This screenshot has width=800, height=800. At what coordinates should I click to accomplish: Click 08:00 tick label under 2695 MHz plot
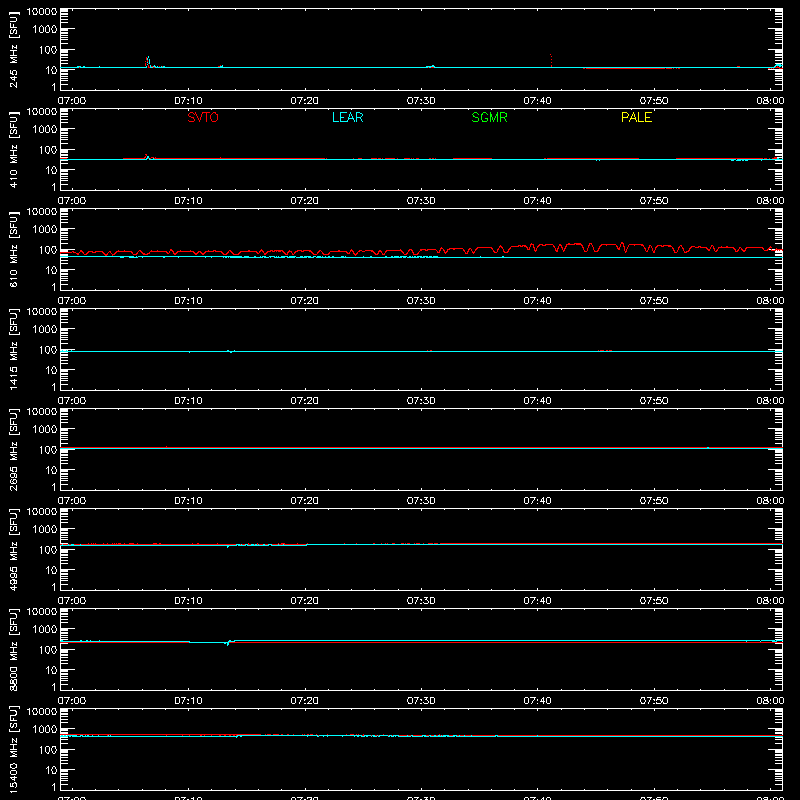pos(770,501)
